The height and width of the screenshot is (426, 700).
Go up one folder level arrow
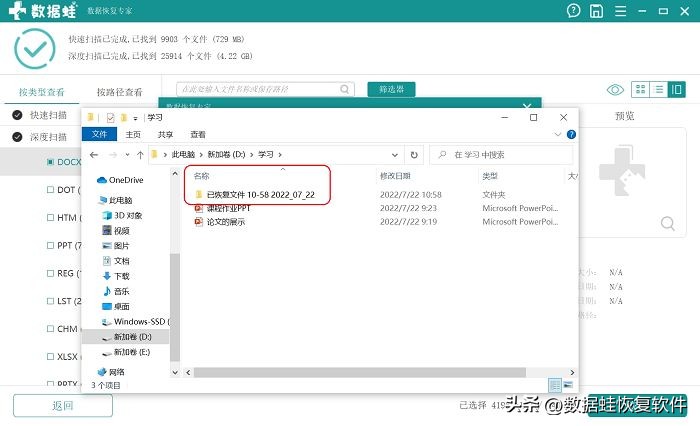(x=140, y=155)
